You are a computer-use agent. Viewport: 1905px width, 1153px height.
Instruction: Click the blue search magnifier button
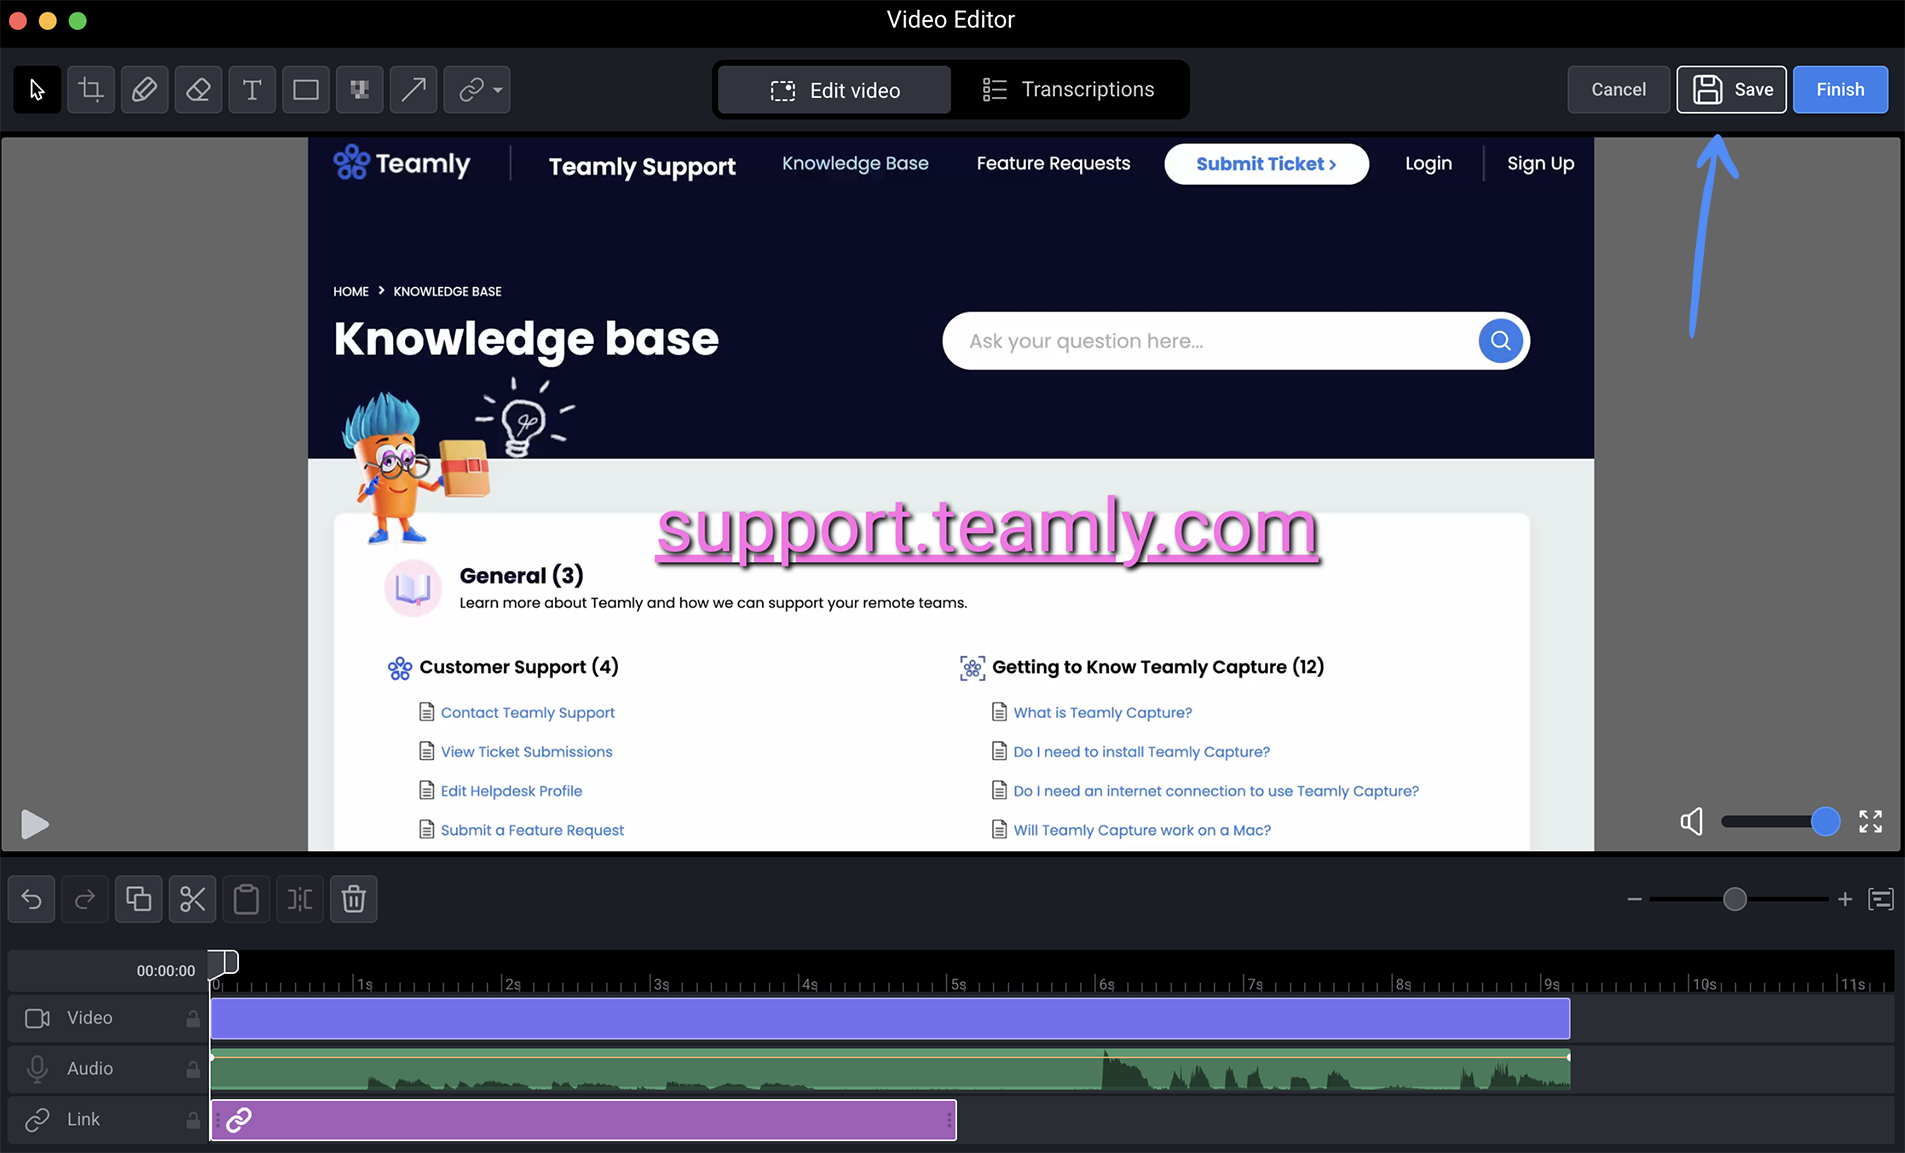pos(1500,341)
